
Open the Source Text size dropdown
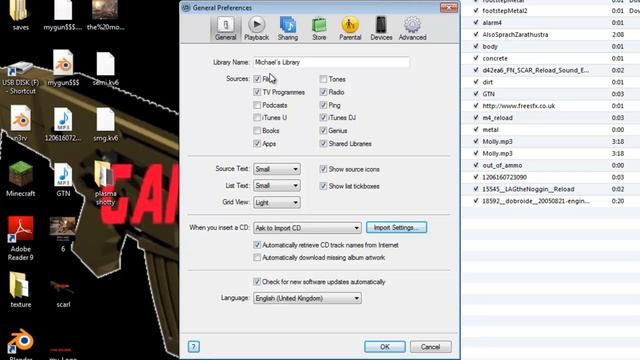277,169
